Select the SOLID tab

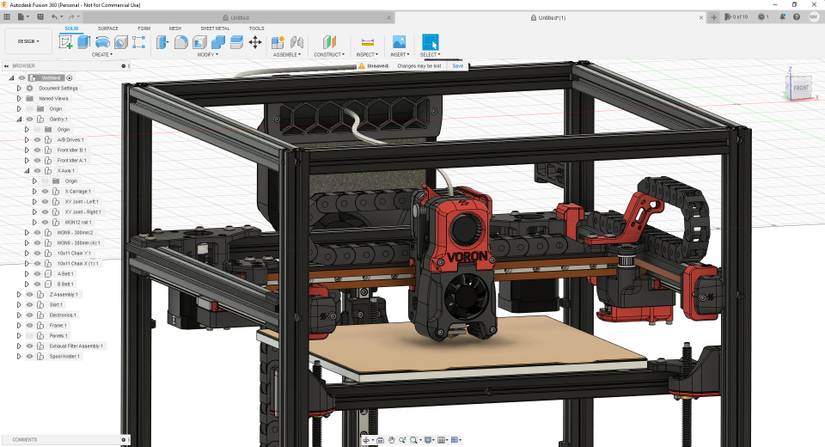pos(72,28)
